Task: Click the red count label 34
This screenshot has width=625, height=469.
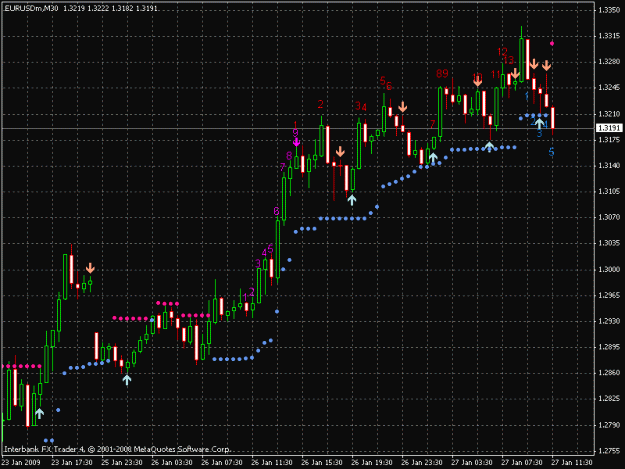Action: 361,106
